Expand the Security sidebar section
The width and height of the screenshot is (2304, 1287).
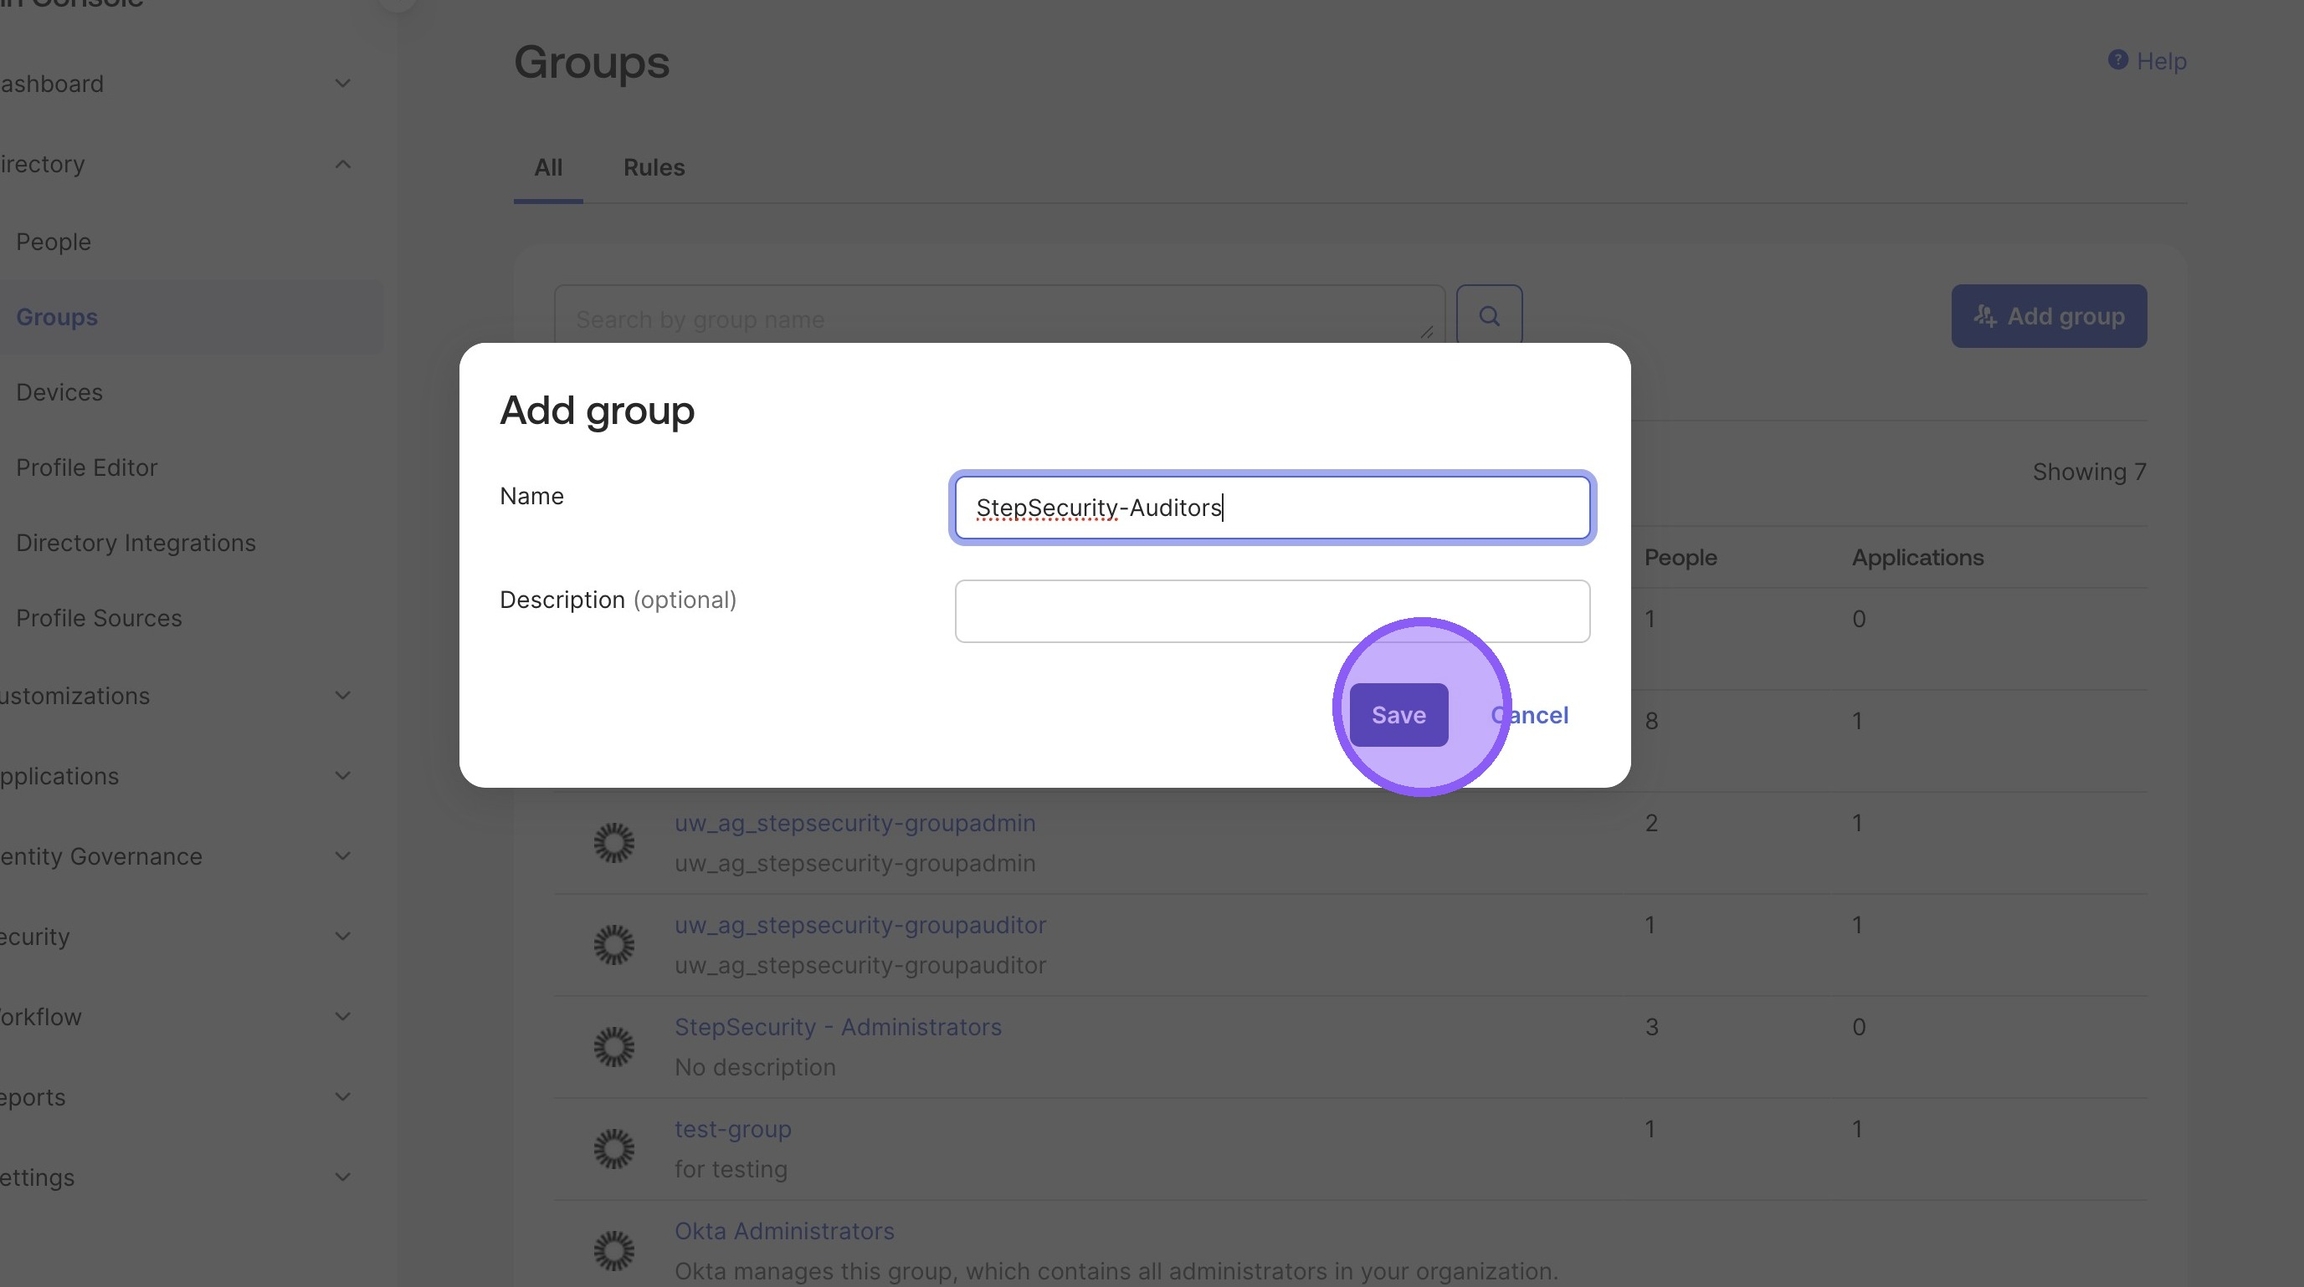point(342,937)
